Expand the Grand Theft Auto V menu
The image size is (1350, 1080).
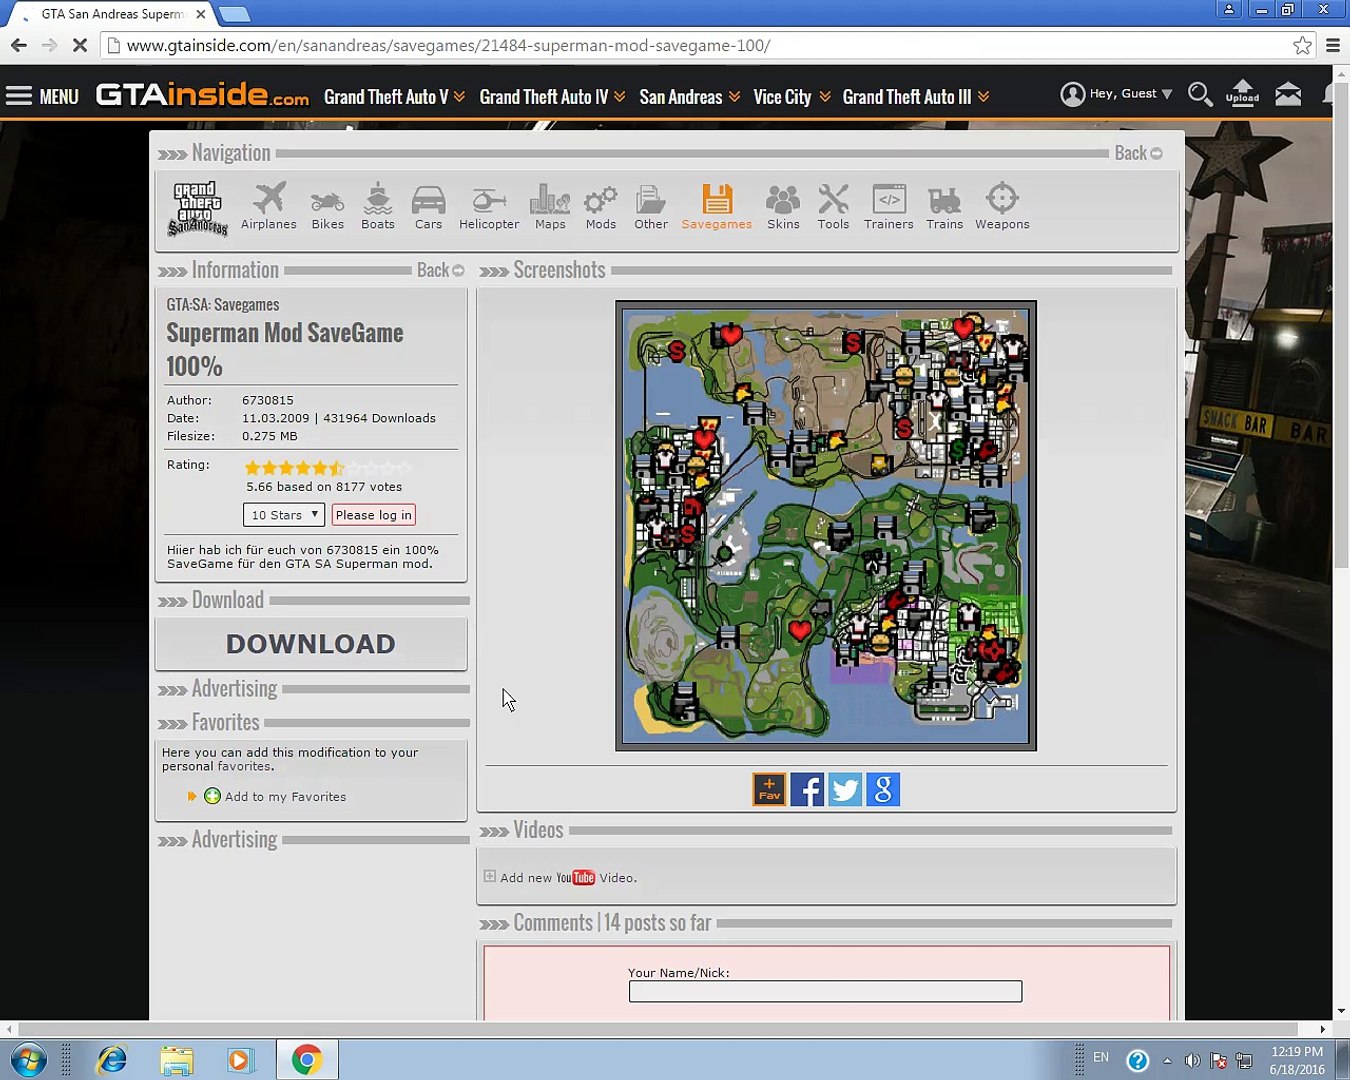point(394,97)
